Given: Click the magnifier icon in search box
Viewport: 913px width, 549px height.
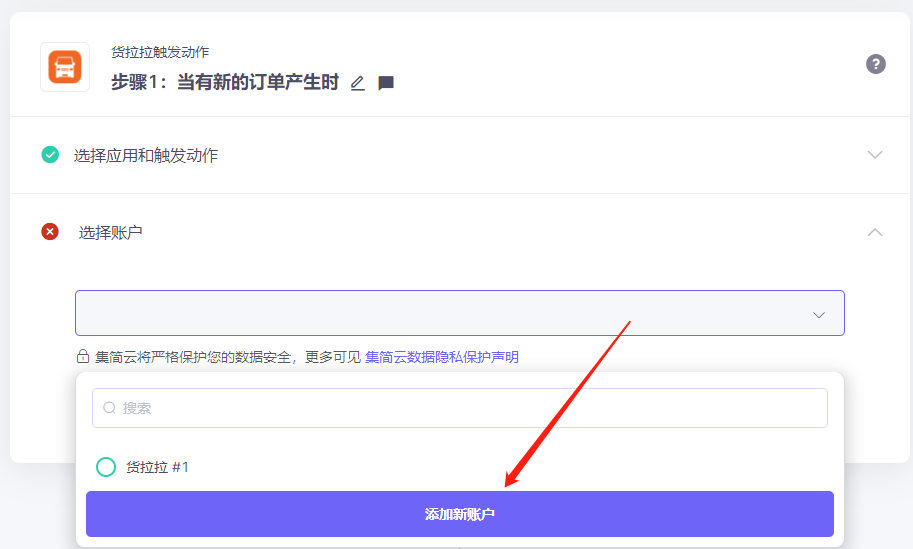Looking at the screenshot, I should pos(109,408).
